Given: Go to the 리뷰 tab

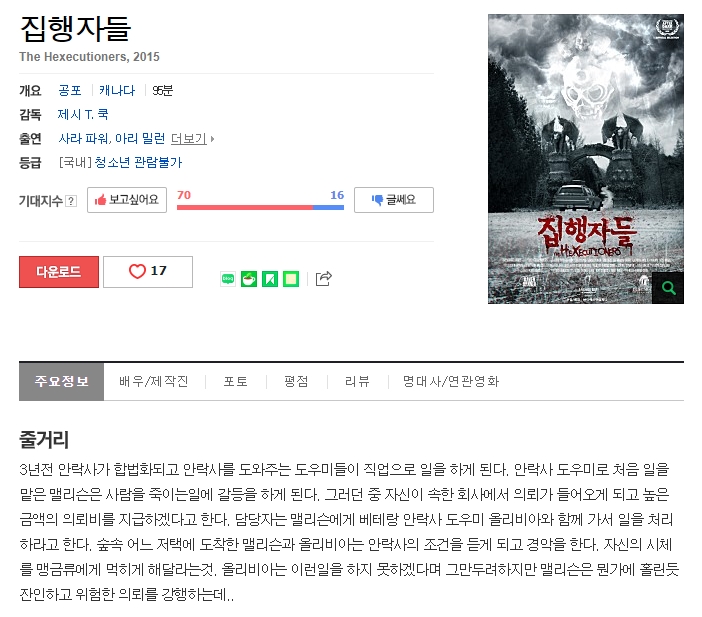Looking at the screenshot, I should (357, 381).
